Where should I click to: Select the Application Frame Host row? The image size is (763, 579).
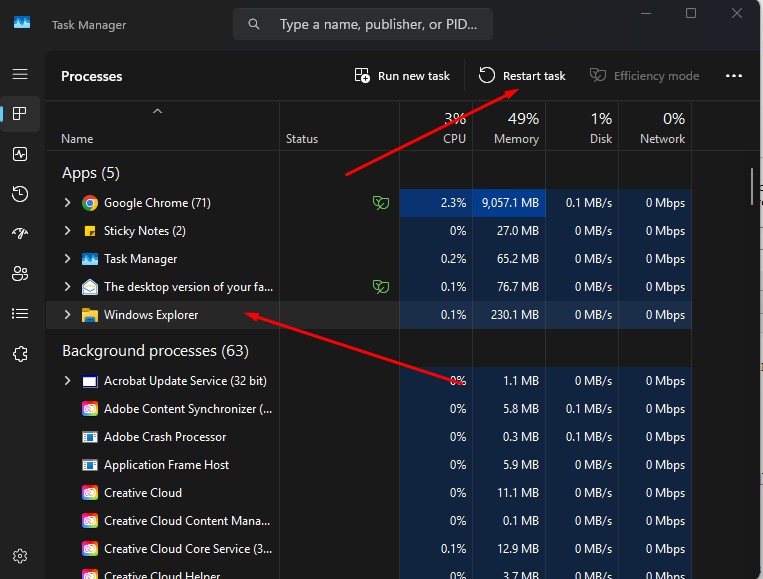(x=369, y=465)
